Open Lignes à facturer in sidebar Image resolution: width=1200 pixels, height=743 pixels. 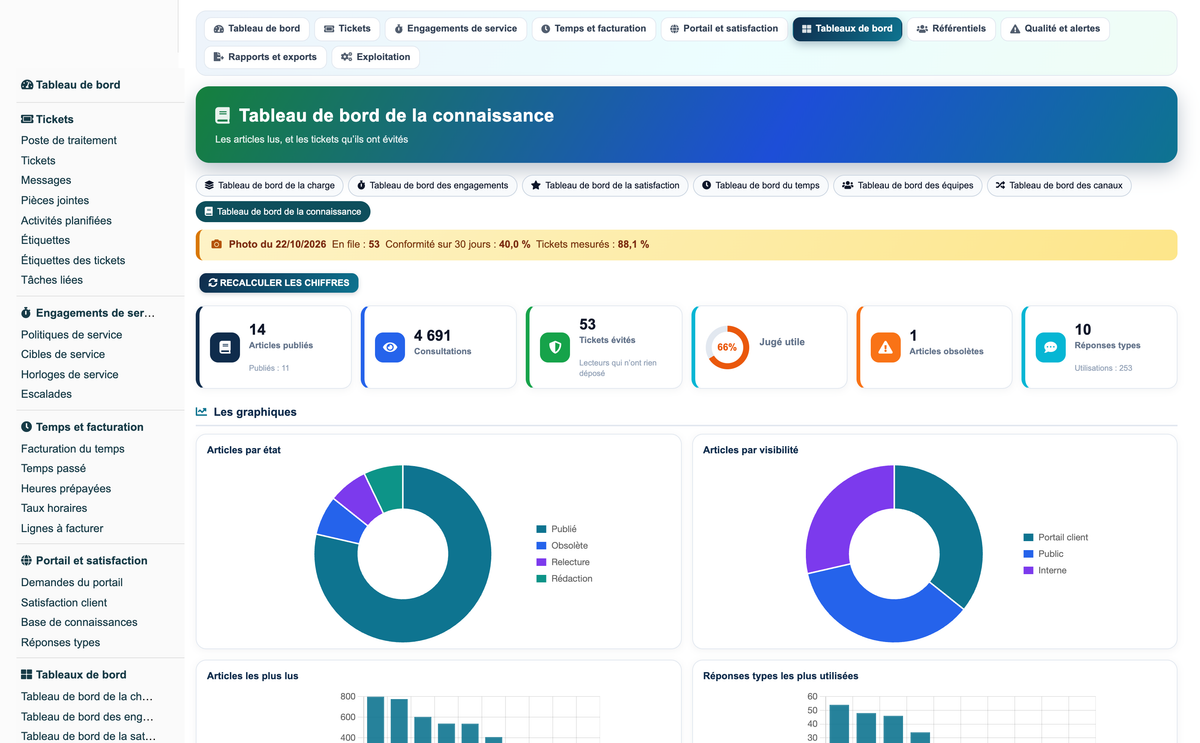(62, 528)
